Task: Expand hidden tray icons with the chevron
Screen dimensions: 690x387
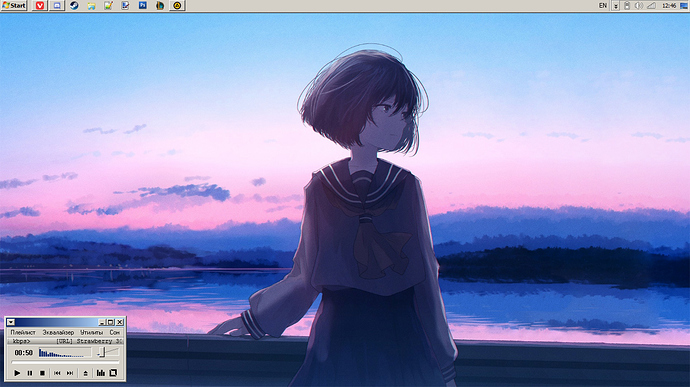Action: click(x=616, y=6)
